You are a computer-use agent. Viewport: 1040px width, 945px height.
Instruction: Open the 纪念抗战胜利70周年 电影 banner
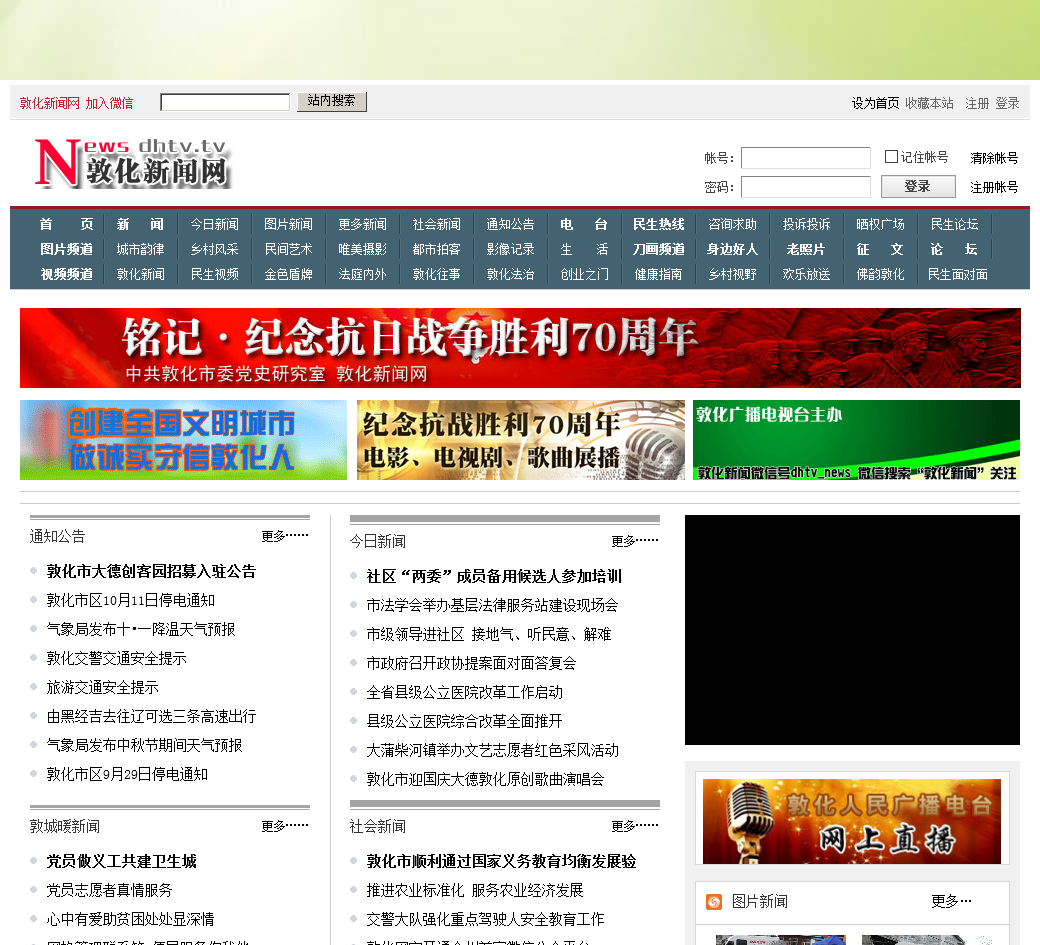coord(521,440)
